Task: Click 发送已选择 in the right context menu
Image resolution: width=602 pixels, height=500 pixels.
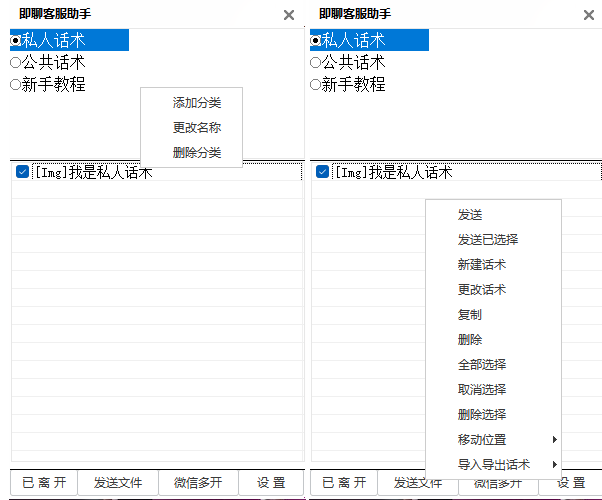Action: (487, 240)
